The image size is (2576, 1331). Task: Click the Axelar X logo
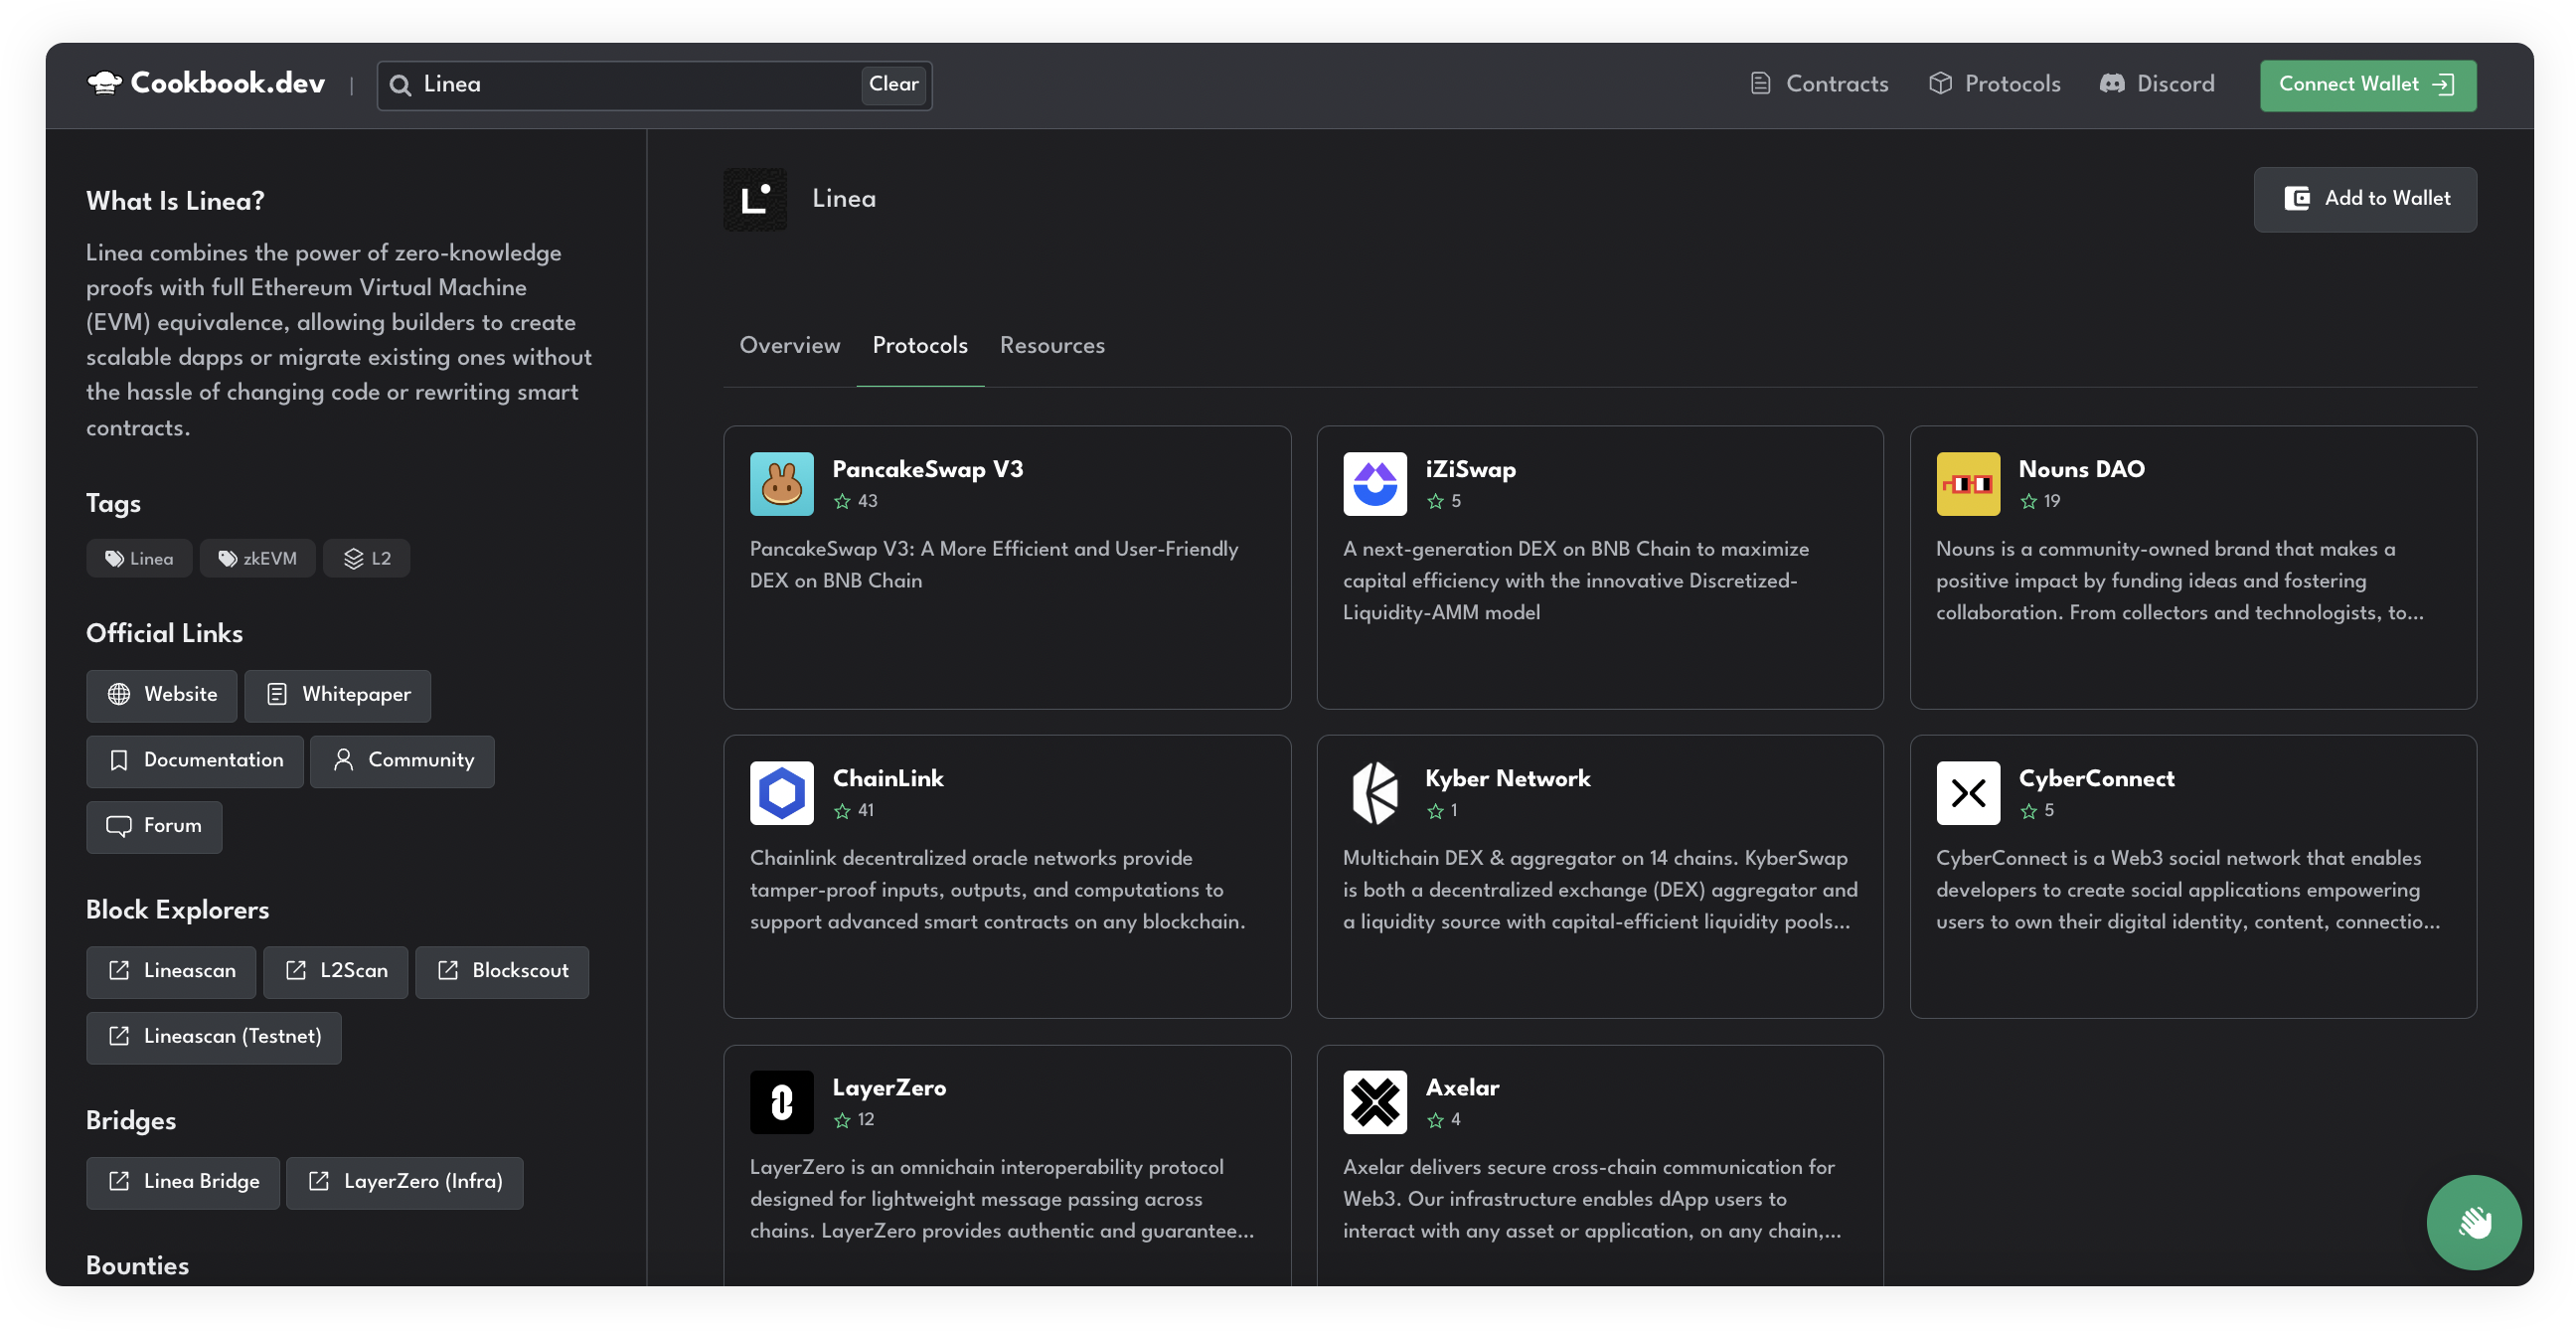pyautogui.click(x=1374, y=1102)
